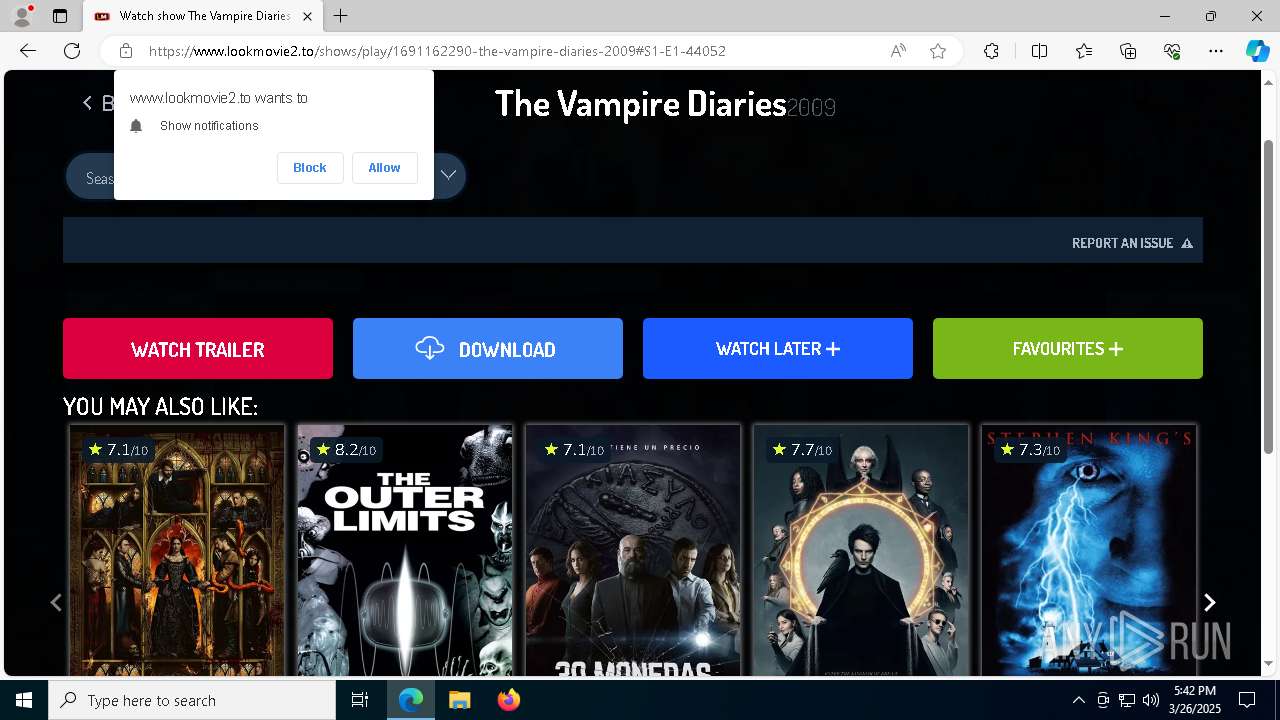Close The Vampire Diaries tab
Viewport: 1280px width, 720px height.
307,16
